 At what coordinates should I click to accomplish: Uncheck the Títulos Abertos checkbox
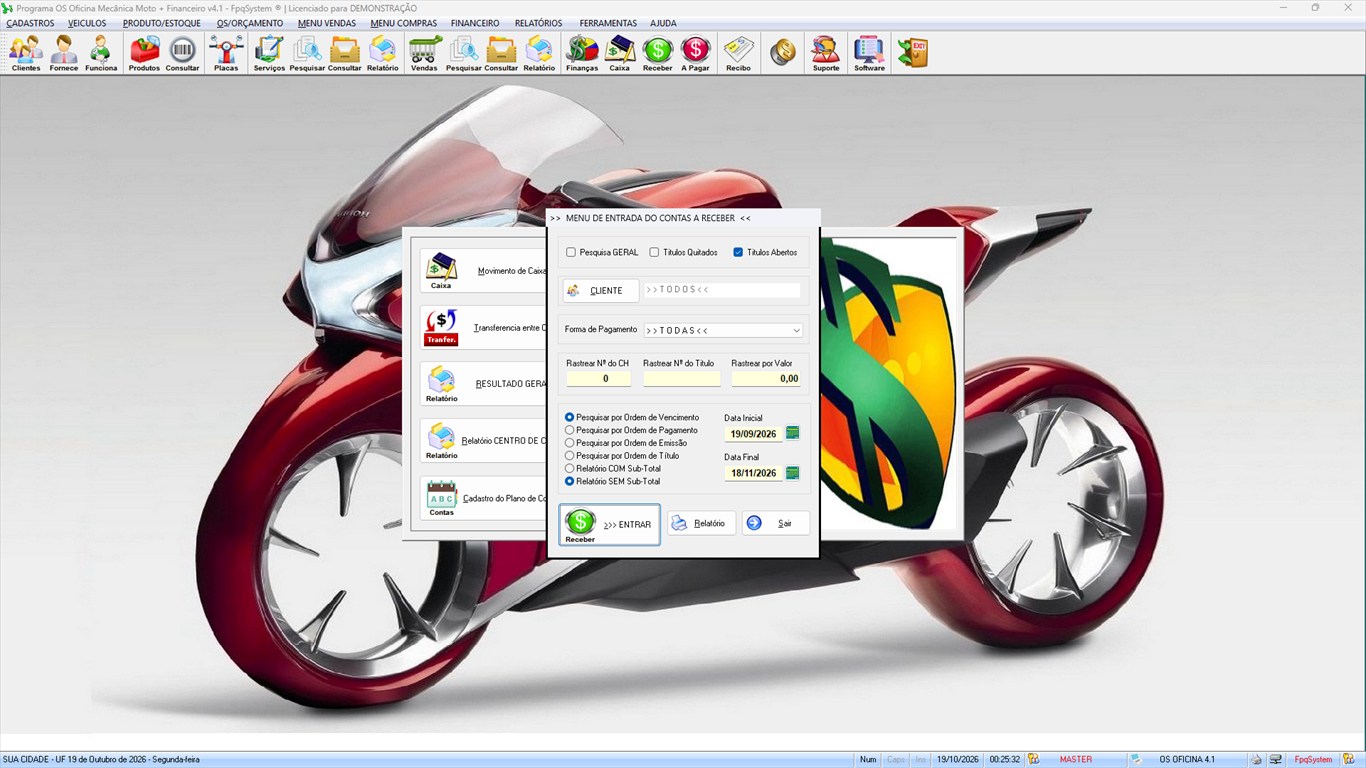coord(738,252)
